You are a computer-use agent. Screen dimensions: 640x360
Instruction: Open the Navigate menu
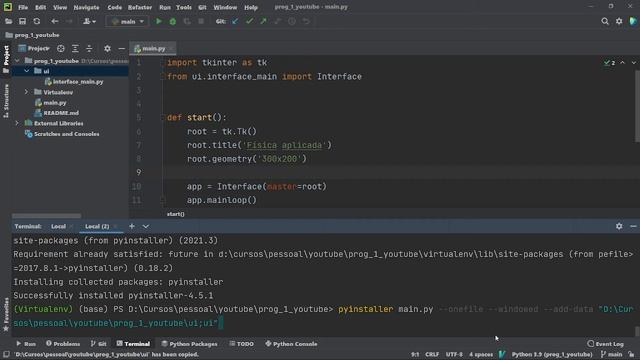coord(86,7)
